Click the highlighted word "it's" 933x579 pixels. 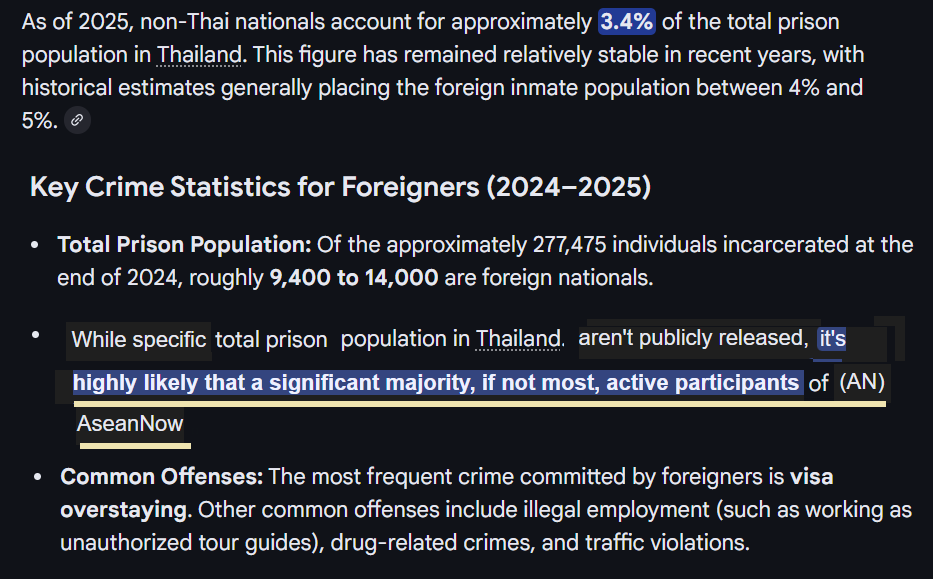pyautogui.click(x=832, y=339)
